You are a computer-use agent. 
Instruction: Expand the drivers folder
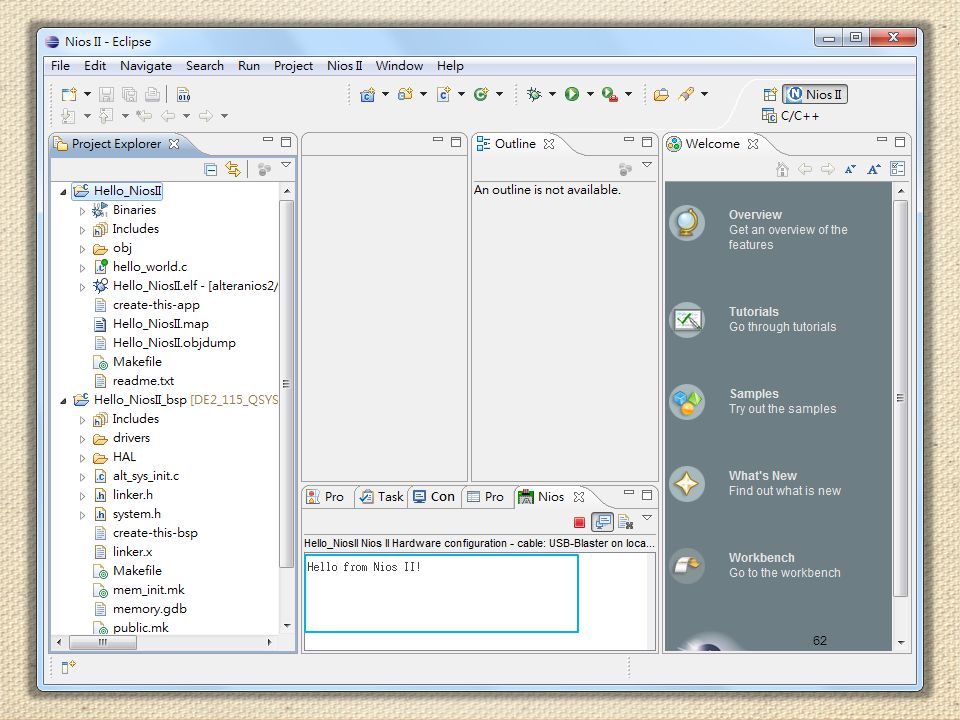point(83,439)
